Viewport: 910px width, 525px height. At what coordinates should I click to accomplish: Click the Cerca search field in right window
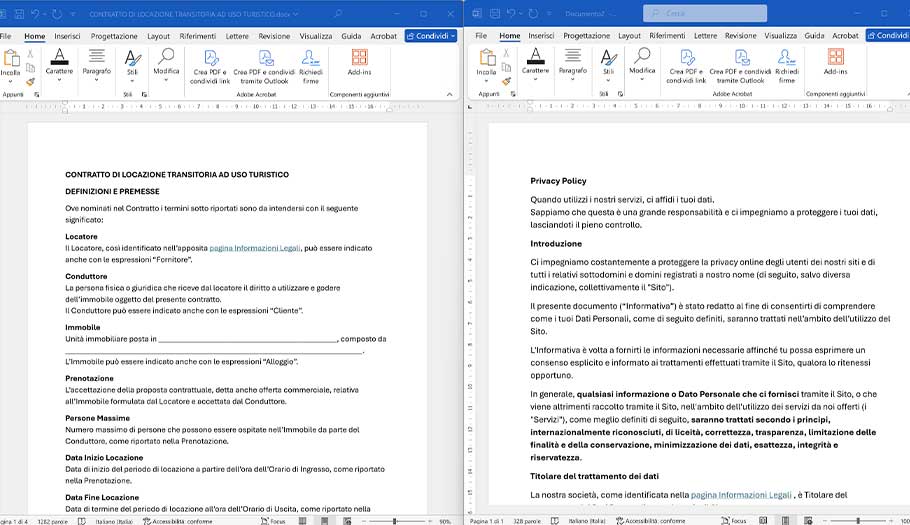pyautogui.click(x=705, y=13)
